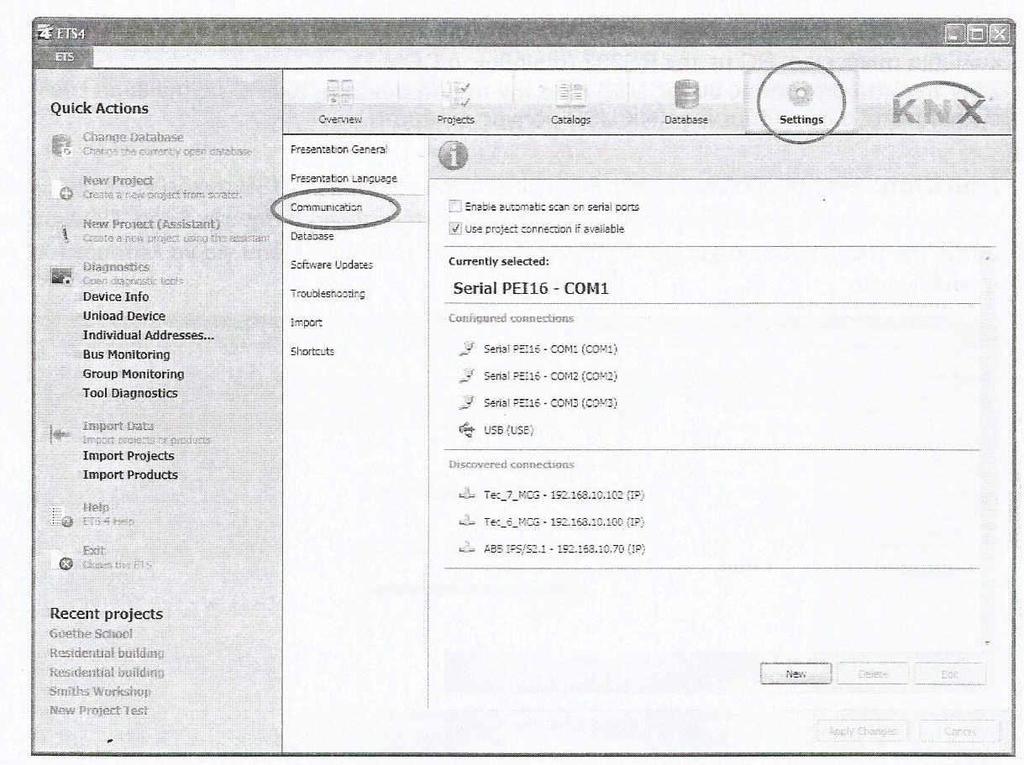Image resolution: width=1024 pixels, height=765 pixels.
Task: Click the info icon above settings
Action: tap(453, 155)
